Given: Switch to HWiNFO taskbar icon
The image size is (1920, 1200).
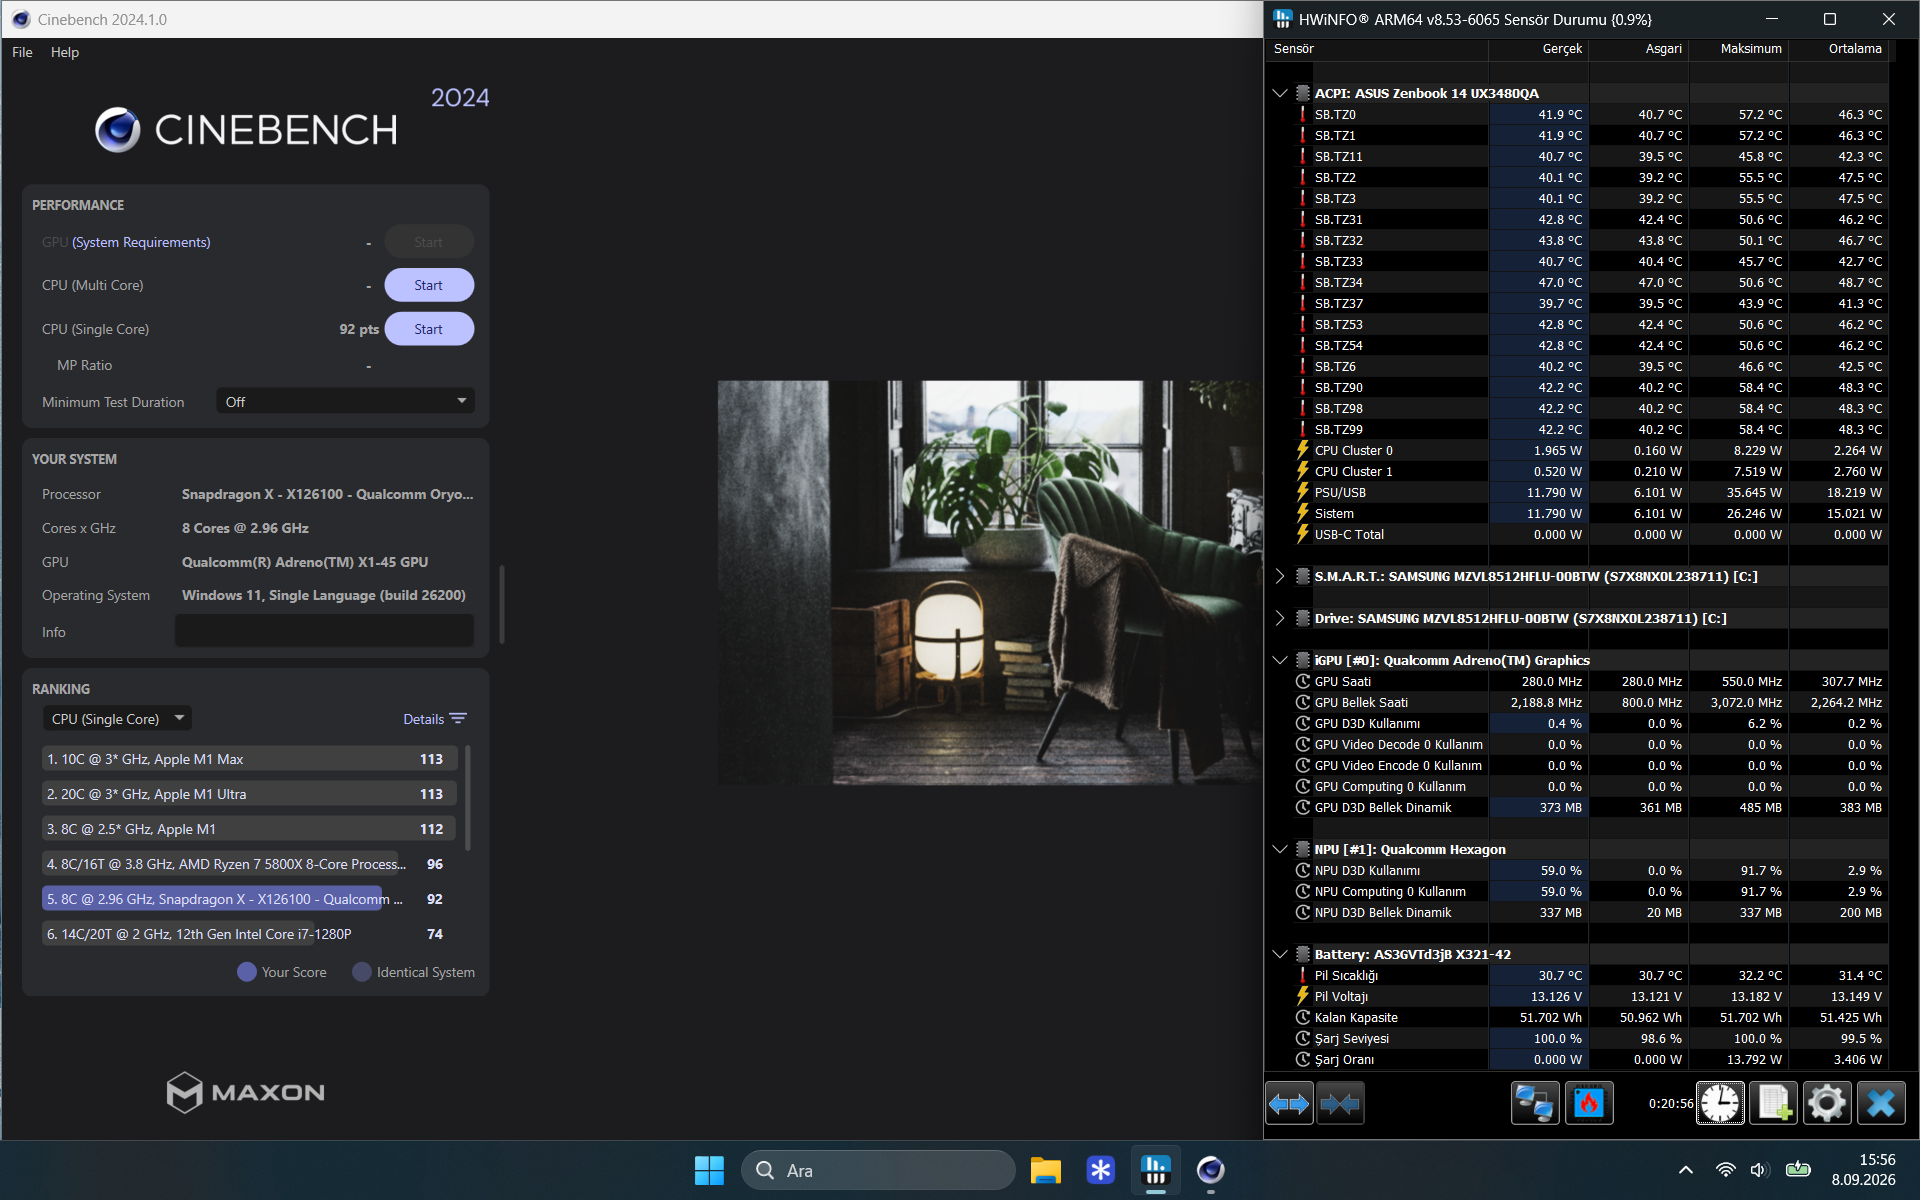Looking at the screenshot, I should pyautogui.click(x=1156, y=1170).
